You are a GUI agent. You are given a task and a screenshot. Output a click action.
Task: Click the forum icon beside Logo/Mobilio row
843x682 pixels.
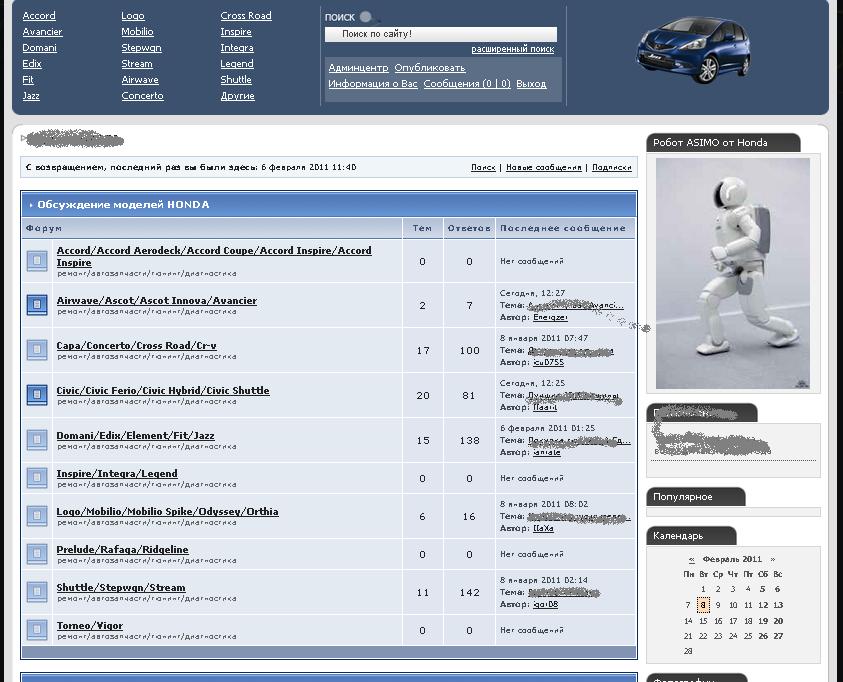[x=37, y=516]
